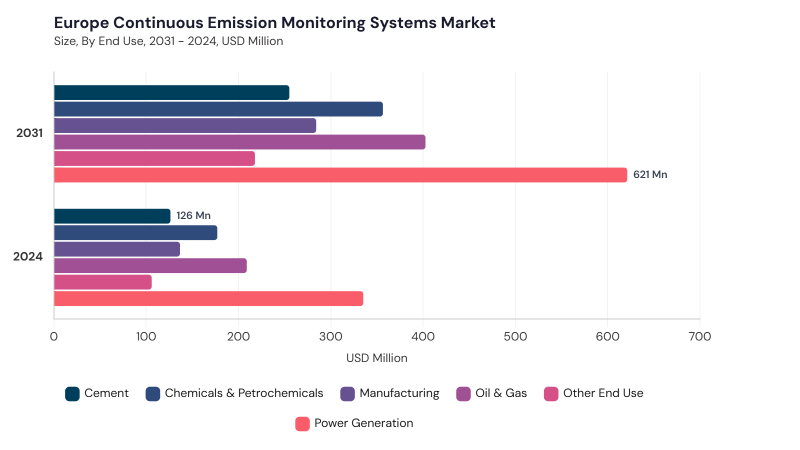Screen dimensions: 800x450
Task: Select the 2024 Power Generation bar
Action: [x=209, y=298]
